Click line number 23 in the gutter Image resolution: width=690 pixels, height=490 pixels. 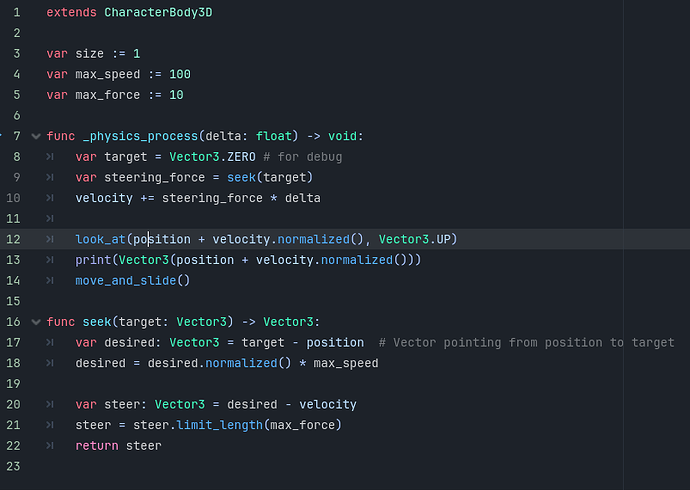[x=13, y=466]
